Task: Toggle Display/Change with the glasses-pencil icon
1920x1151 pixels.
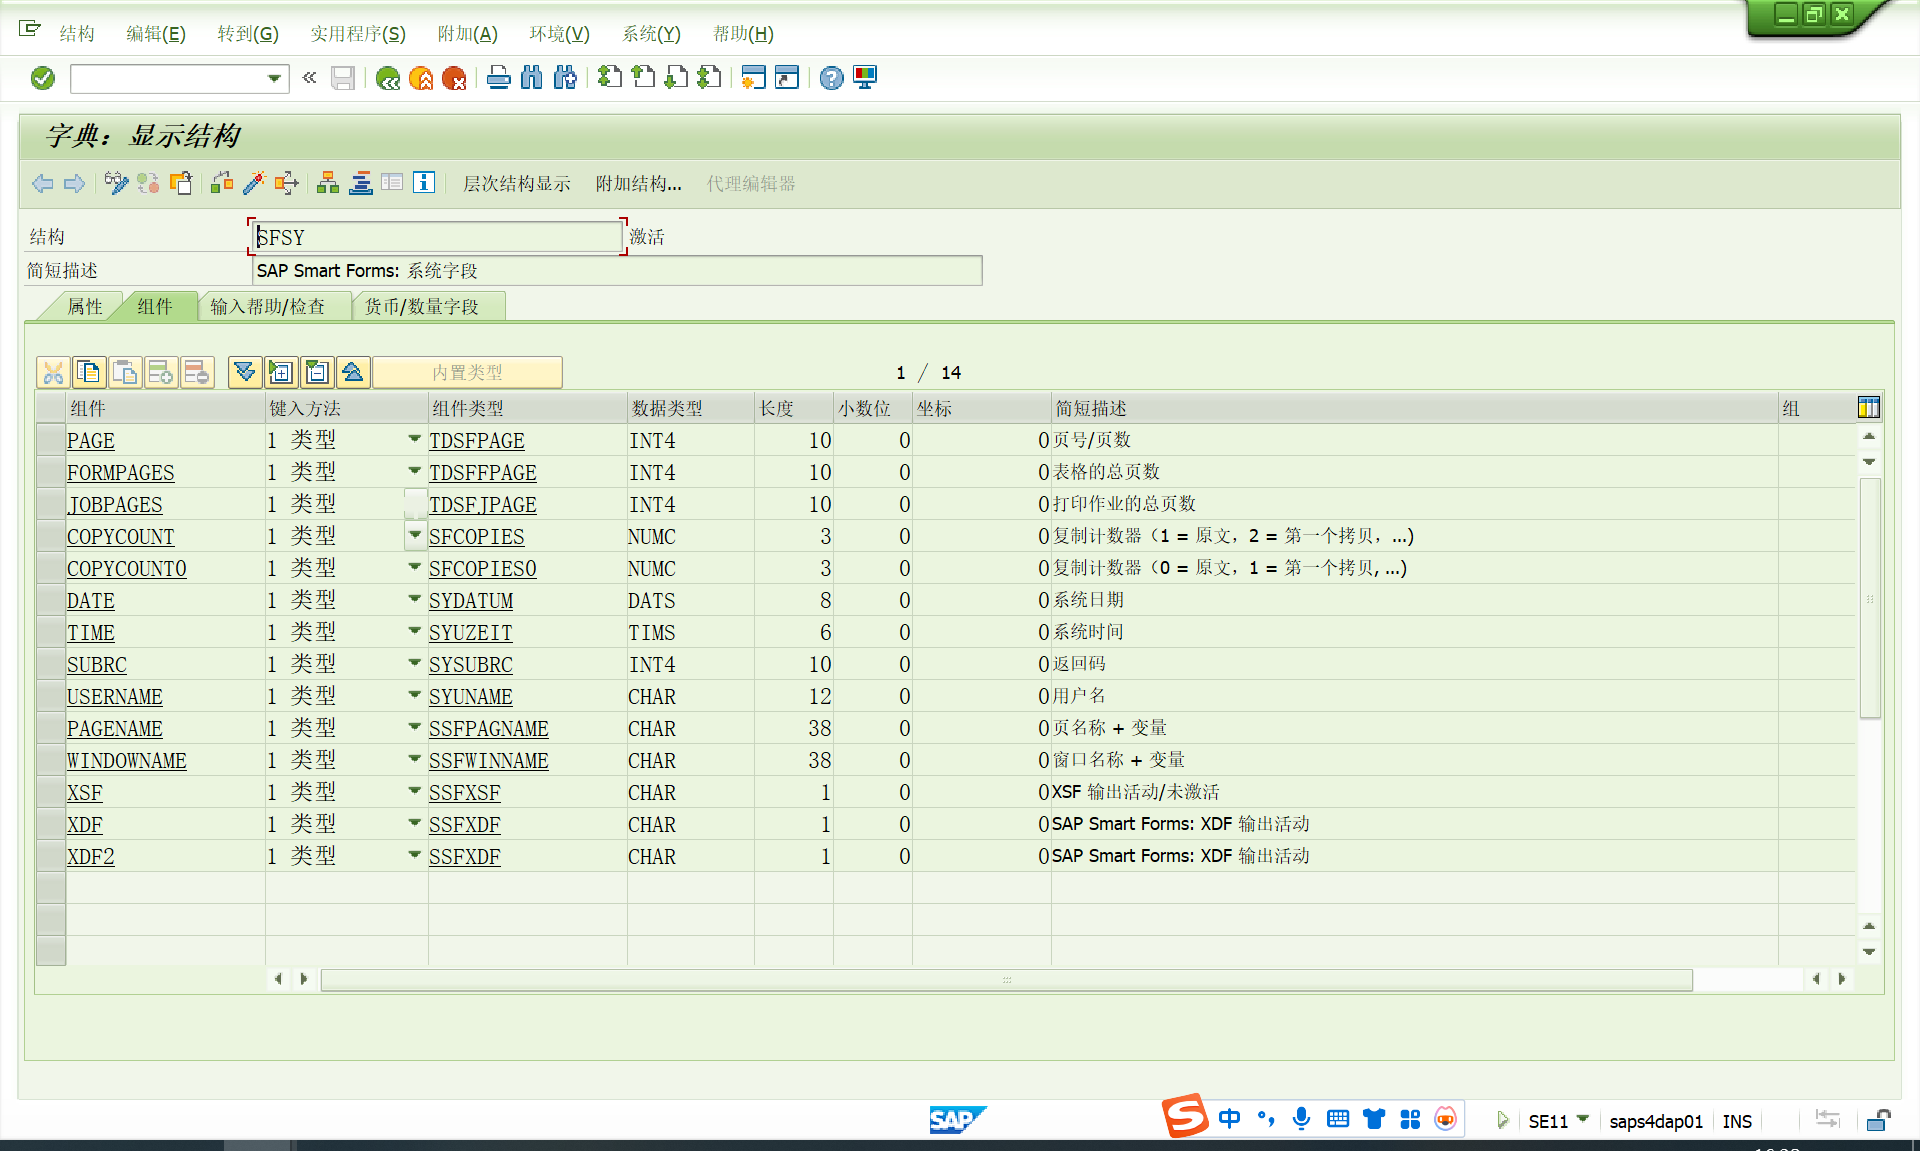Action: (116, 183)
